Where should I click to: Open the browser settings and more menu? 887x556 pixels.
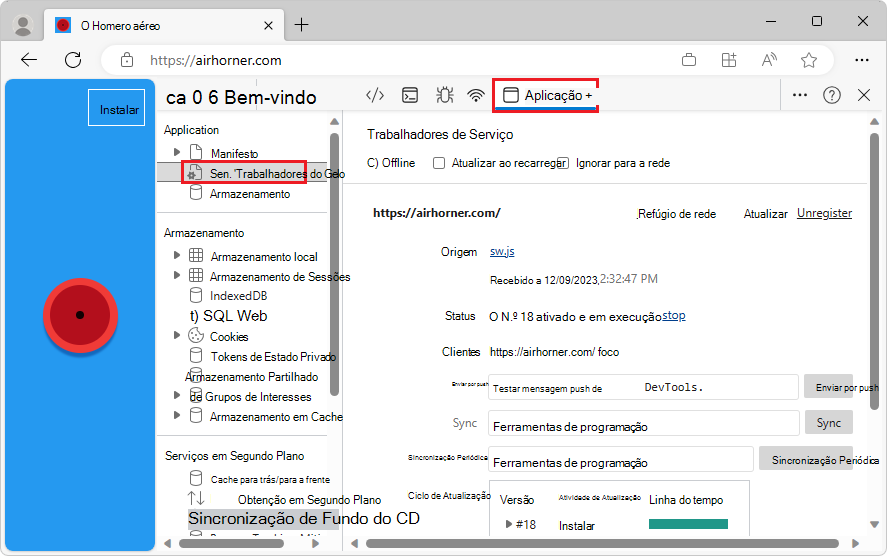click(x=862, y=60)
